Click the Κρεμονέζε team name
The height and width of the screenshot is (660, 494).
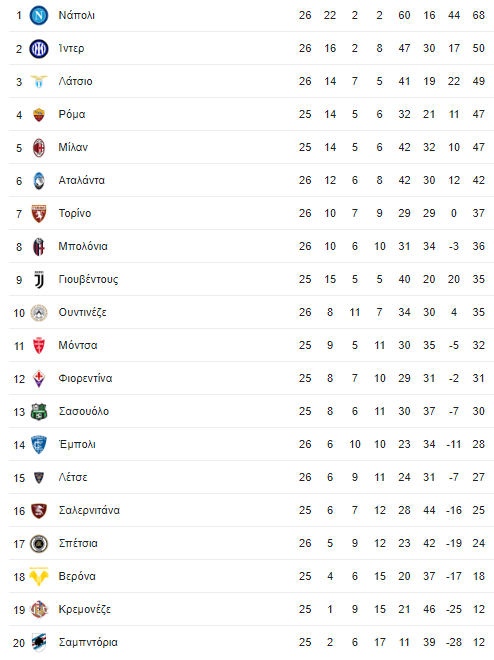pyautogui.click(x=85, y=609)
